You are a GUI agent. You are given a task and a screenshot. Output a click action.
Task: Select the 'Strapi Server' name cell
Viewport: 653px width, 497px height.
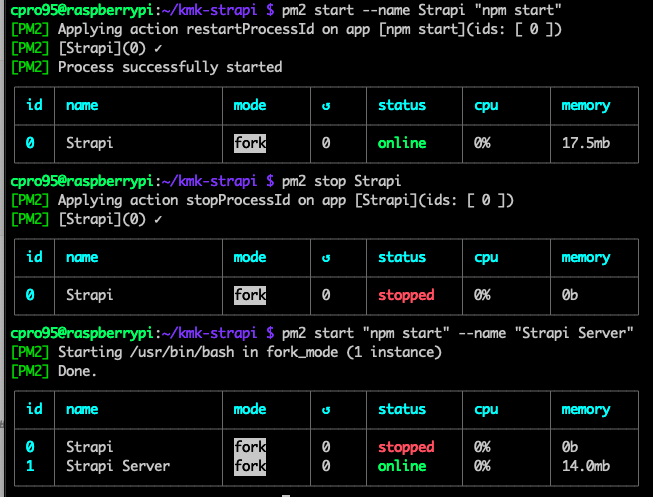pyautogui.click(x=118, y=466)
